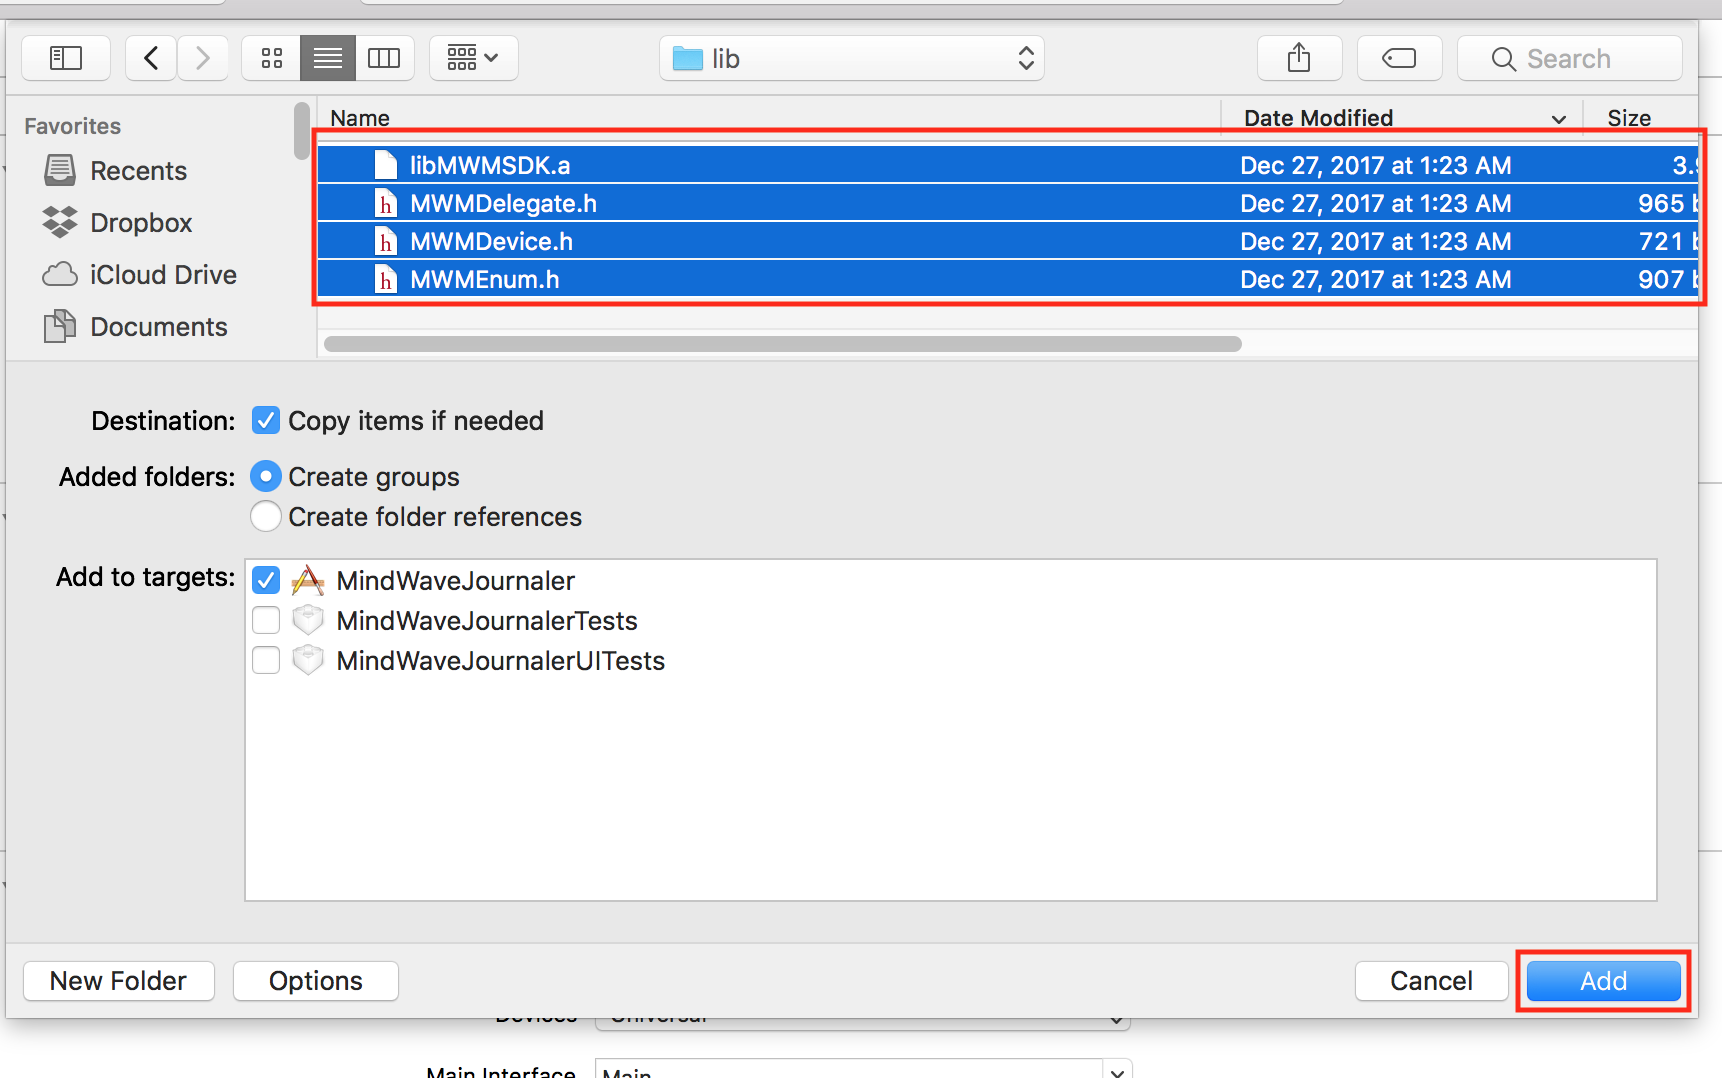
Task: Enable the MindWaveJournalerUITests target
Action: (265, 660)
